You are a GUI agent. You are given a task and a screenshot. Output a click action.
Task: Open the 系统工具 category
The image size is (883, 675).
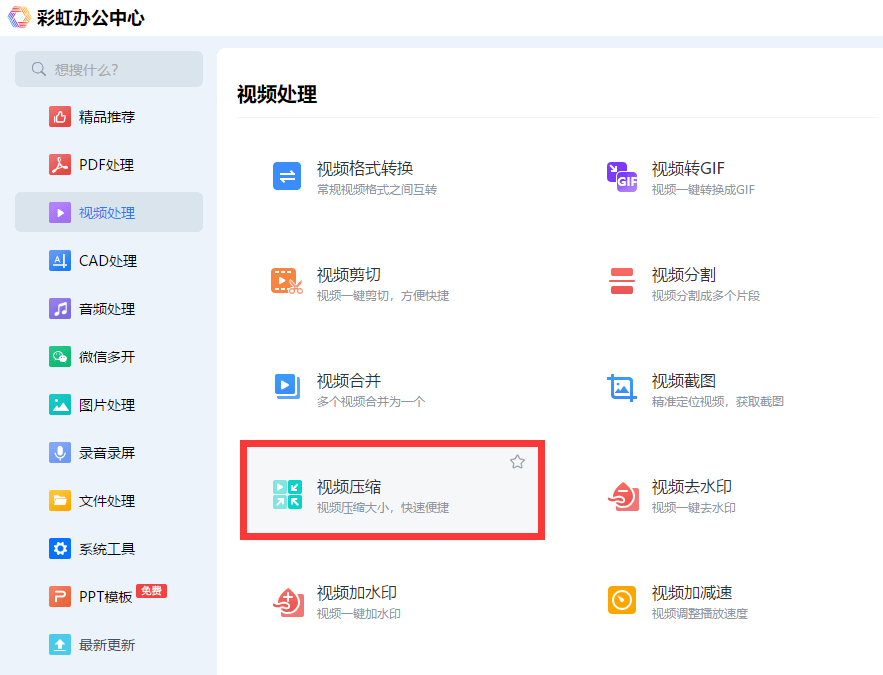[109, 549]
